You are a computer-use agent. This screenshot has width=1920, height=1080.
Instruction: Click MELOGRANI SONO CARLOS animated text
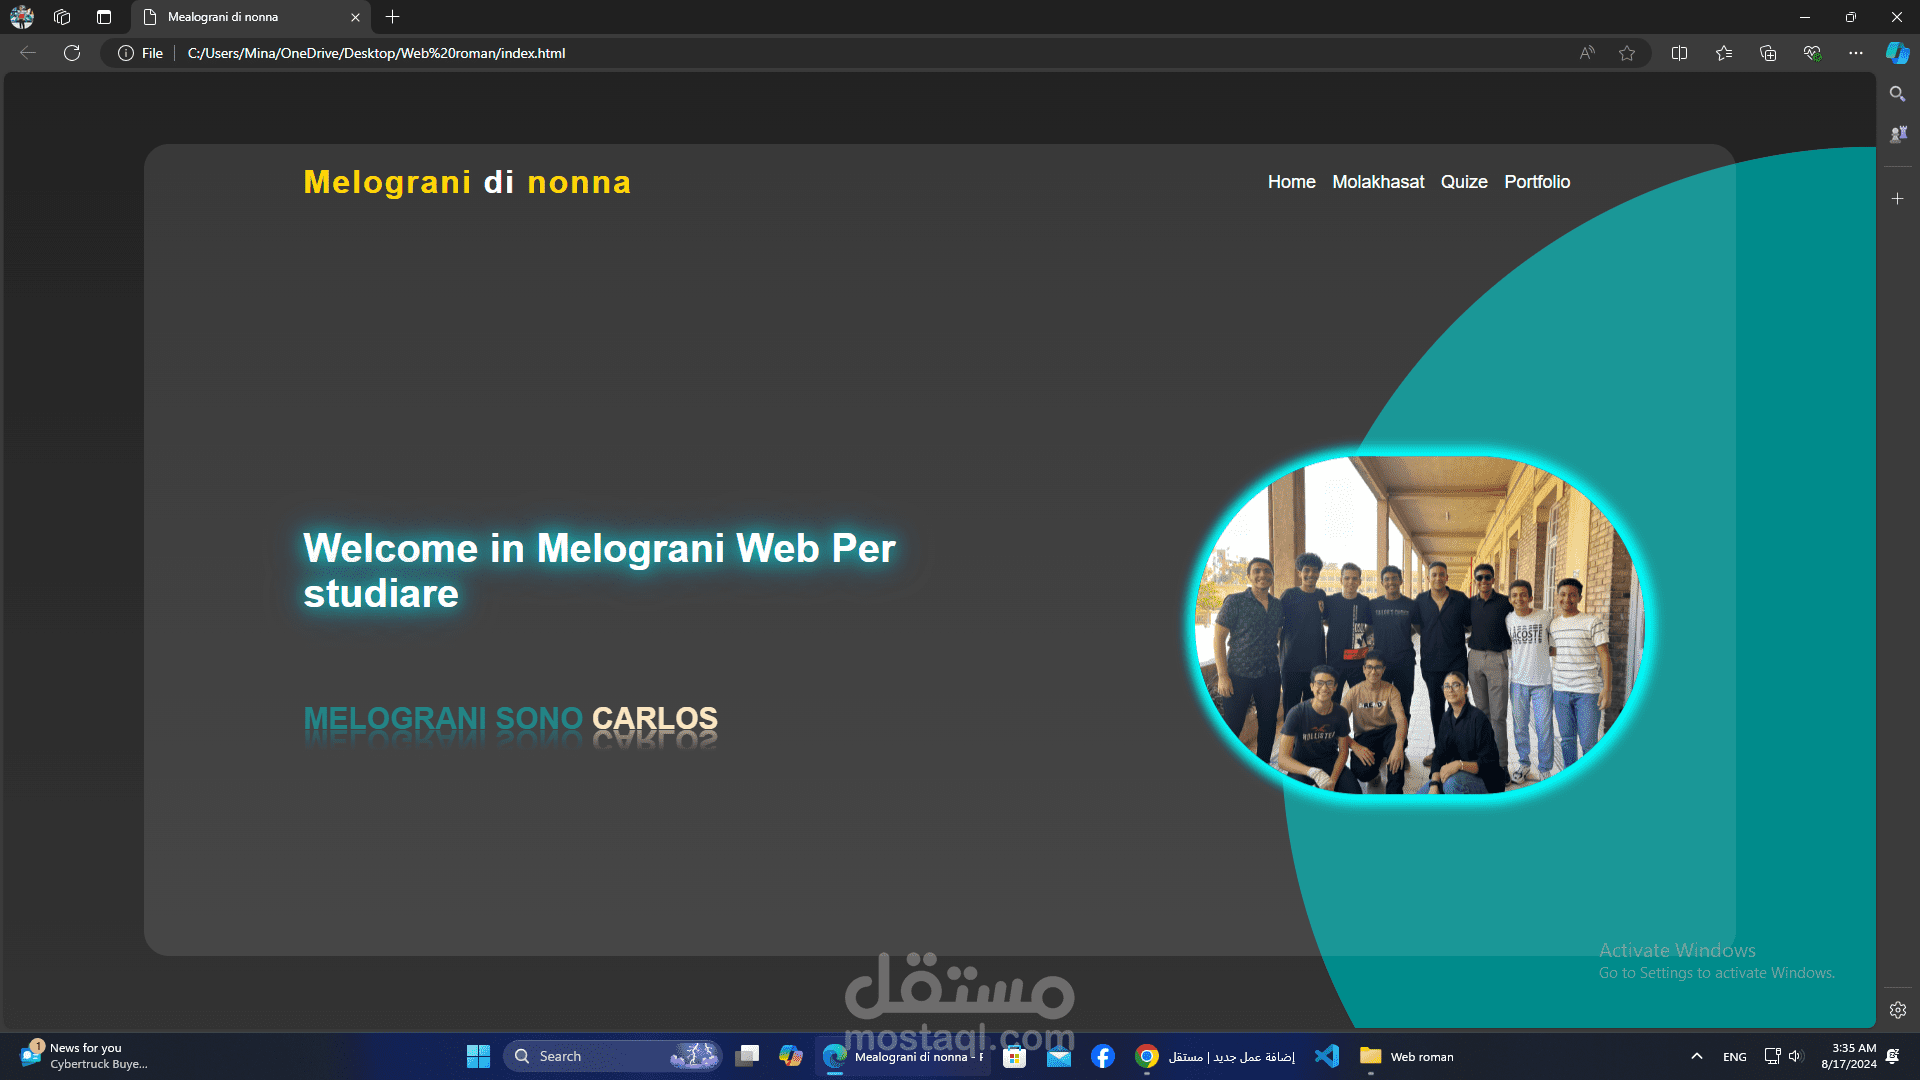click(x=510, y=718)
